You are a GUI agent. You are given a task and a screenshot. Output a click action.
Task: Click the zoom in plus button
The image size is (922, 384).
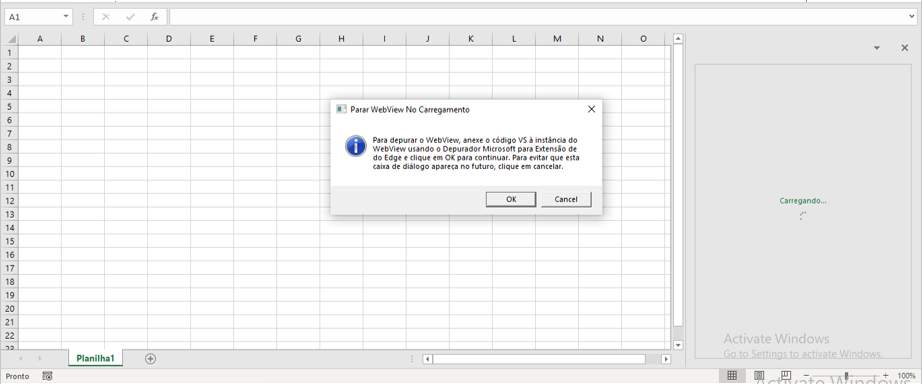pos(886,375)
